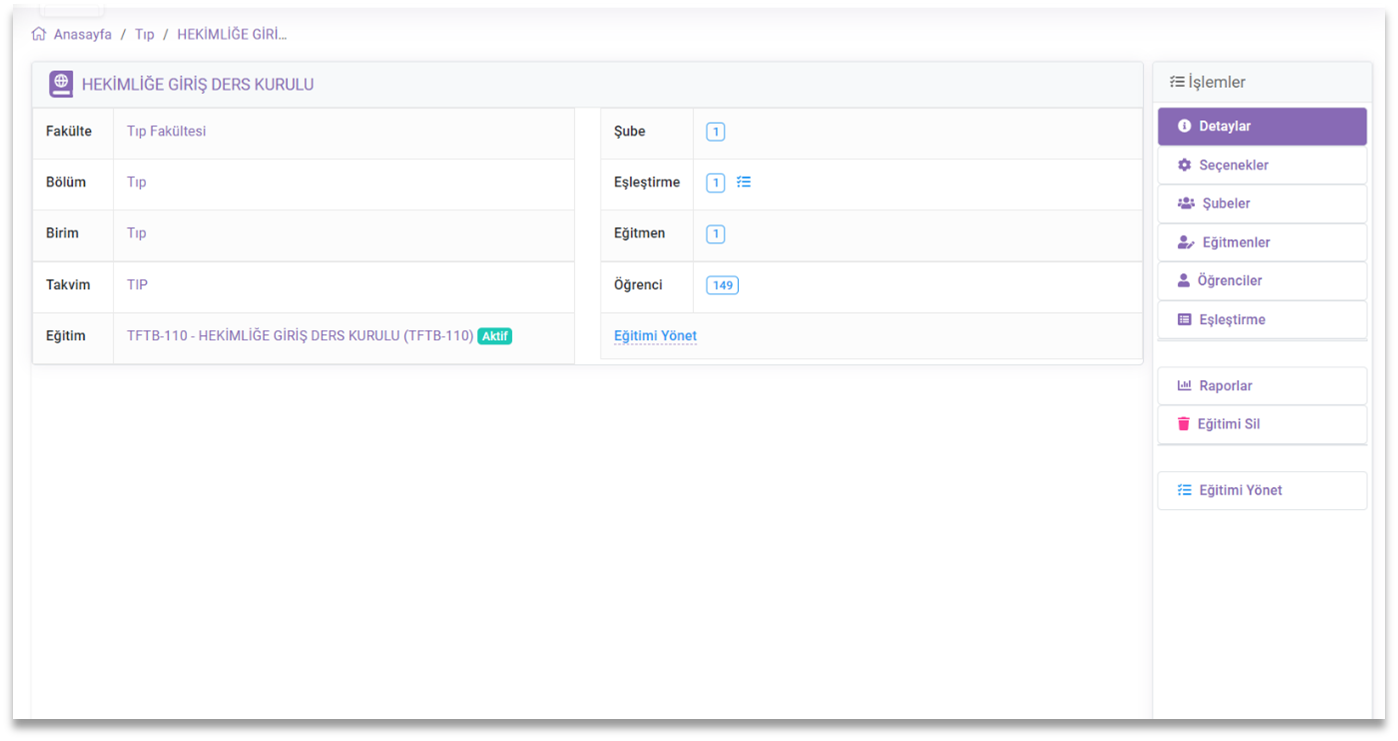Click the Şube count badge

point(715,132)
